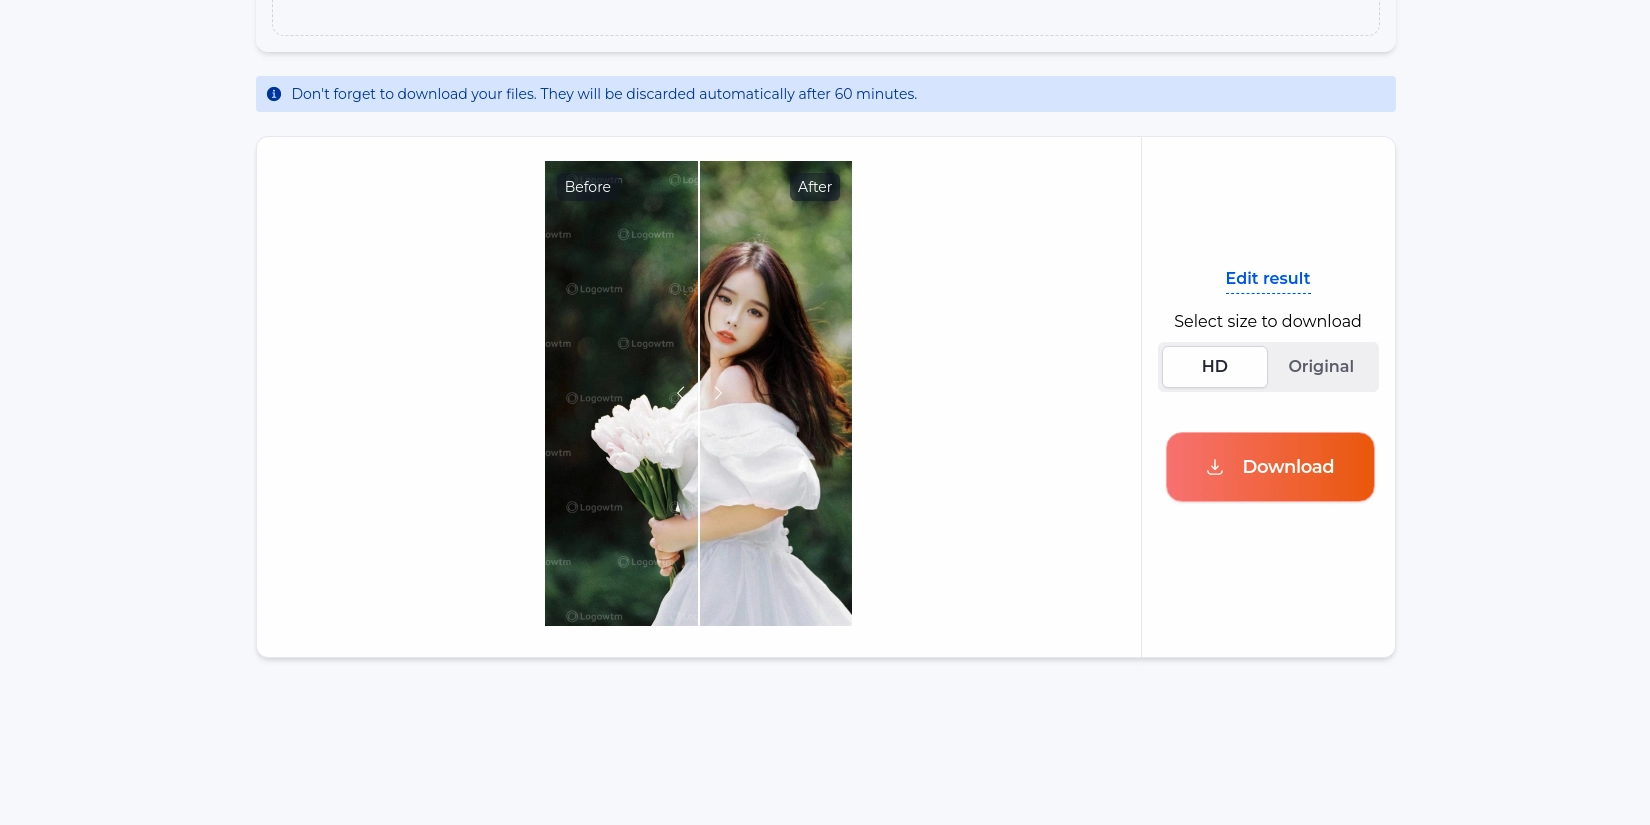Click the 60-minute discard notice text
Viewport: 1650px width, 825px height.
tap(604, 94)
